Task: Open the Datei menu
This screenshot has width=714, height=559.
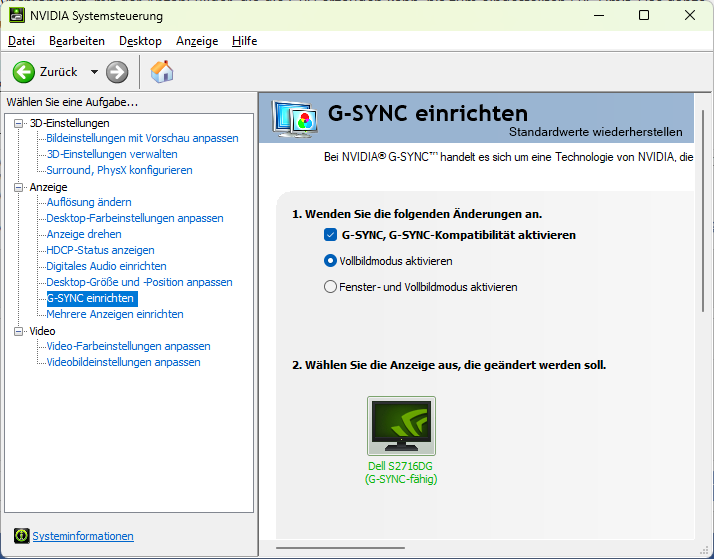Action: tap(21, 41)
